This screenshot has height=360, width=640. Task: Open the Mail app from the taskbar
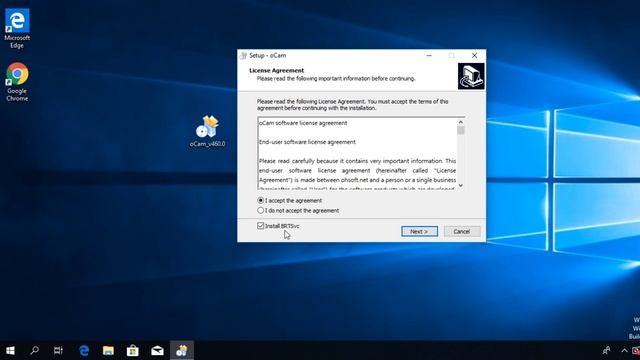pyautogui.click(x=157, y=350)
